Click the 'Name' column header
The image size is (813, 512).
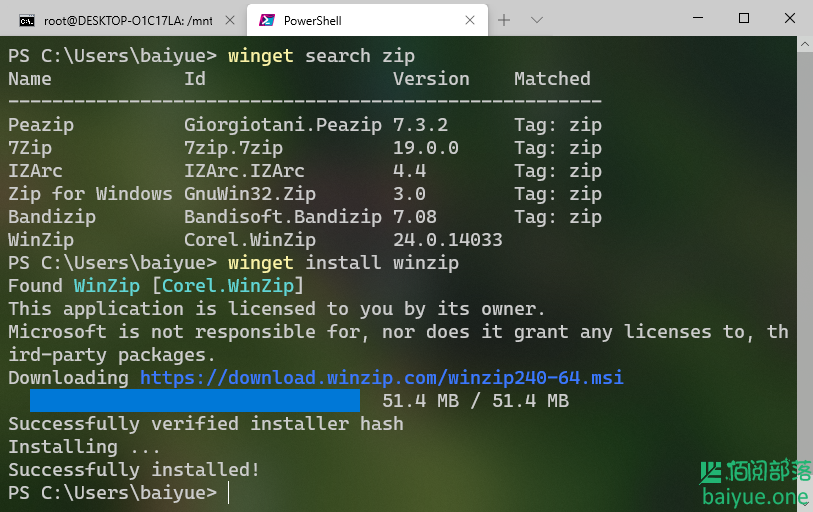30,79
